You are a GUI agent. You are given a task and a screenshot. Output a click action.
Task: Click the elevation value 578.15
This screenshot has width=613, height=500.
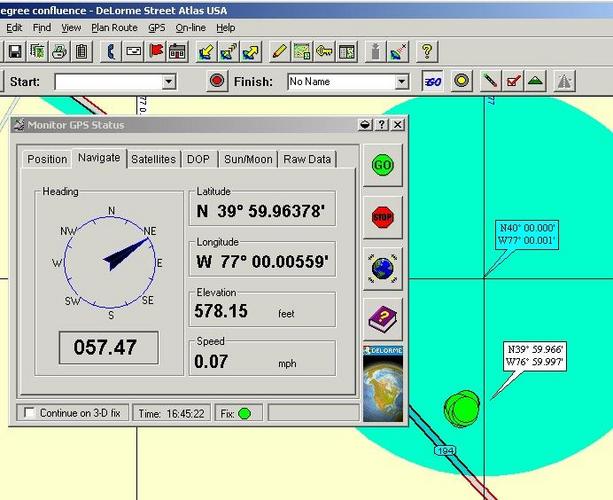pos(221,311)
